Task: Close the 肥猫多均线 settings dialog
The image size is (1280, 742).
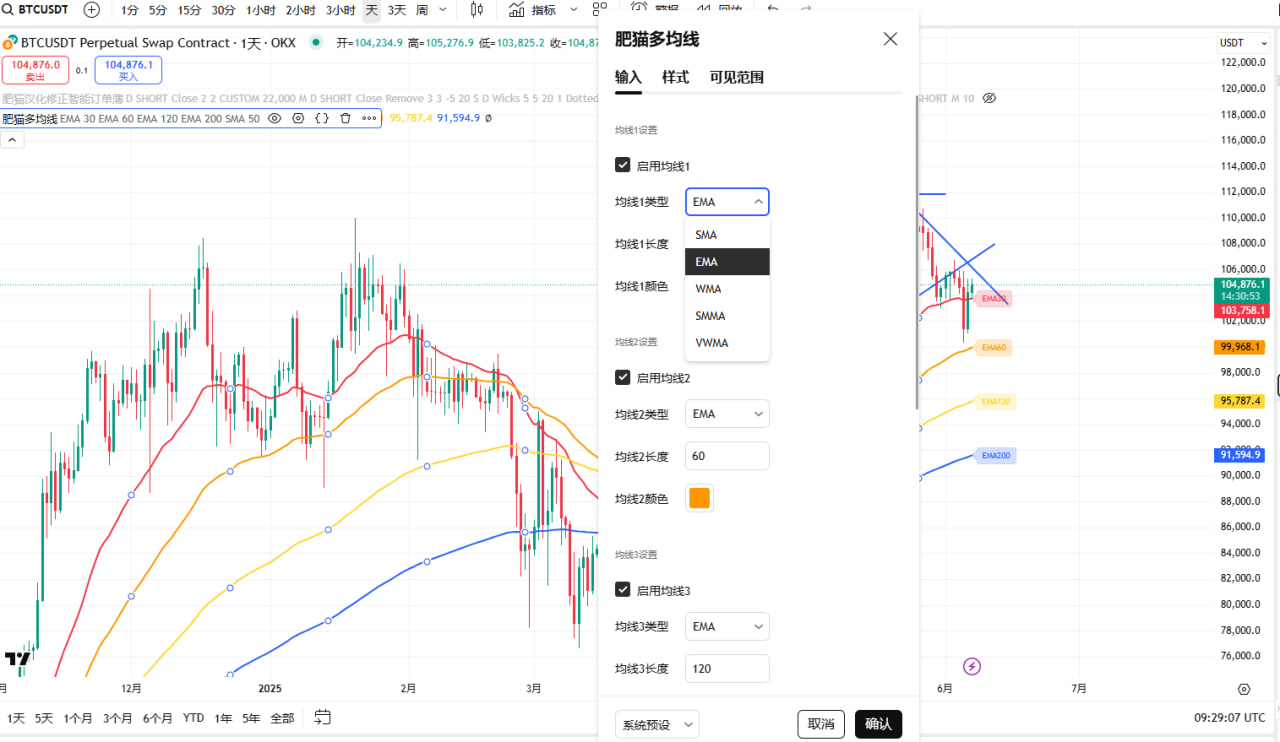Action: tap(891, 39)
